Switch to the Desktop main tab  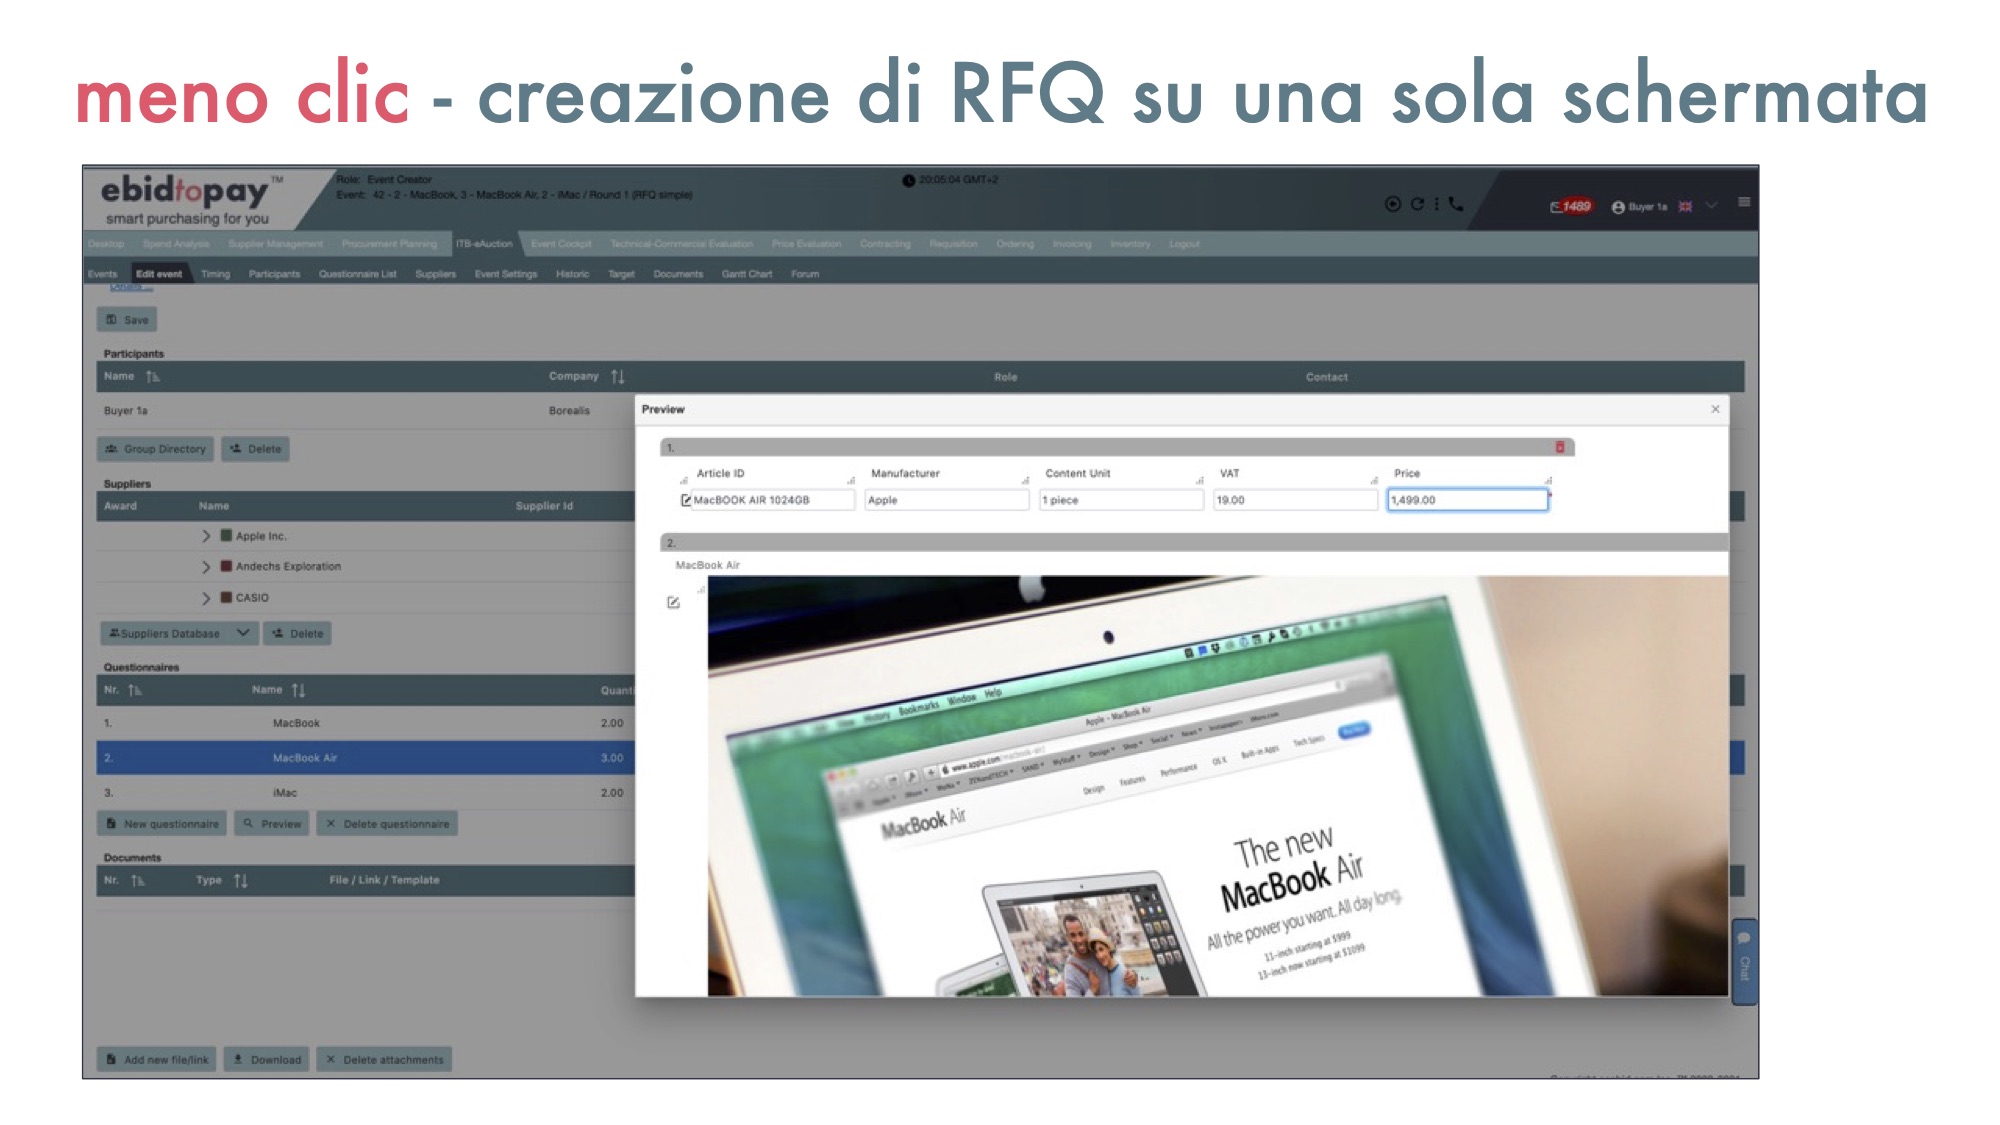106,244
